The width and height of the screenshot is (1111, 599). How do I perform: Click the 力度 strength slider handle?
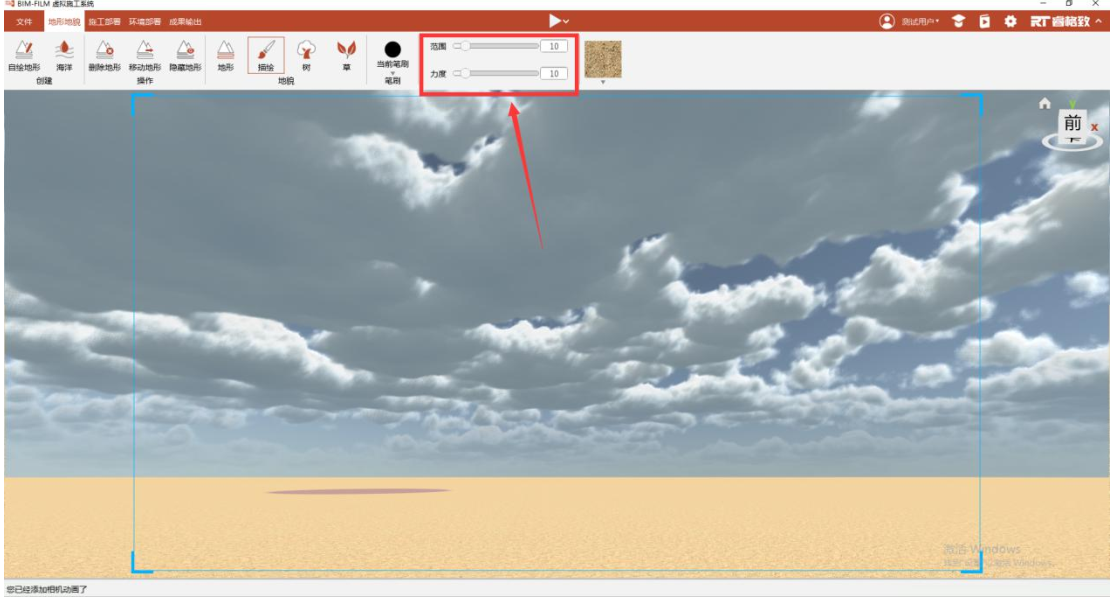point(465,73)
